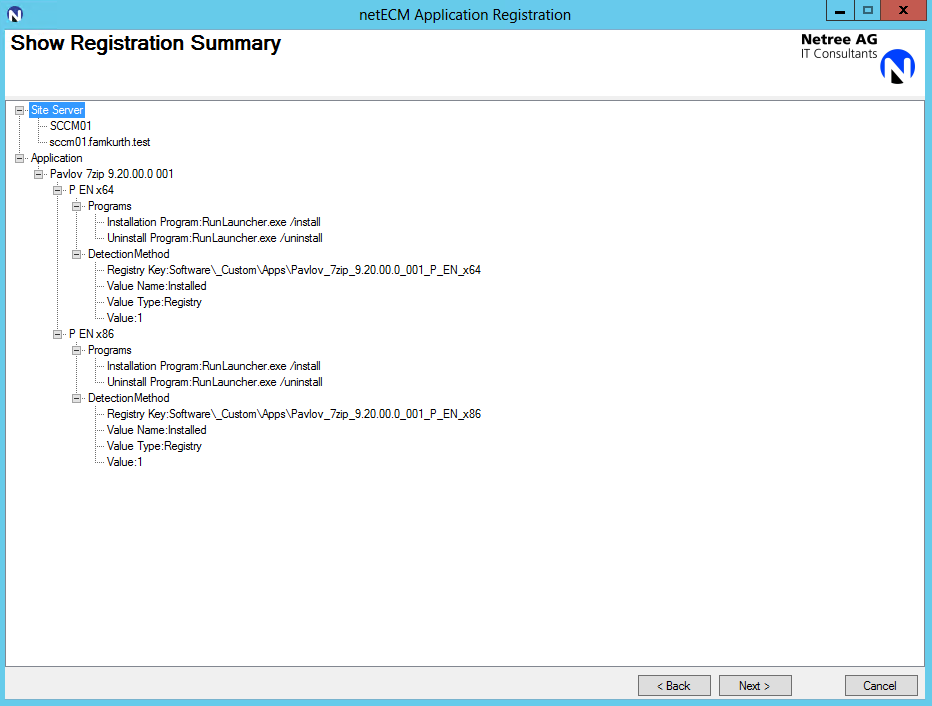Collapse the Pavlov 7zip 9.20.00.0 001 node
932x706 pixels.
39,174
